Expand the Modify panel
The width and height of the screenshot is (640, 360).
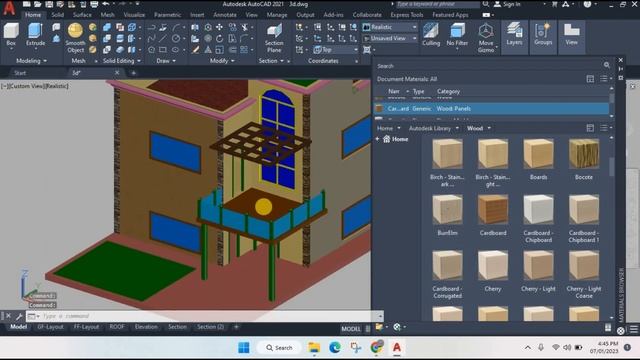[x=222, y=61]
